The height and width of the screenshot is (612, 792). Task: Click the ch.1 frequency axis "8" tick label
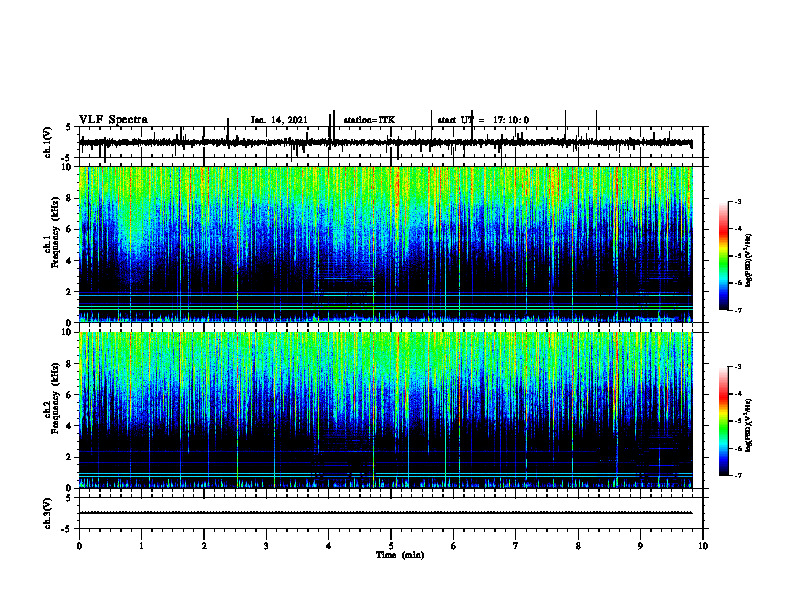point(70,198)
